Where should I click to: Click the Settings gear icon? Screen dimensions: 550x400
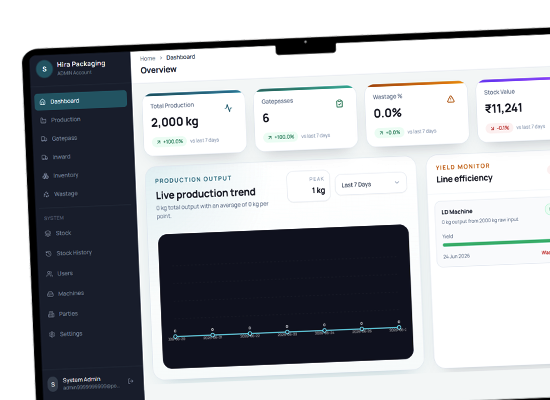(x=52, y=334)
